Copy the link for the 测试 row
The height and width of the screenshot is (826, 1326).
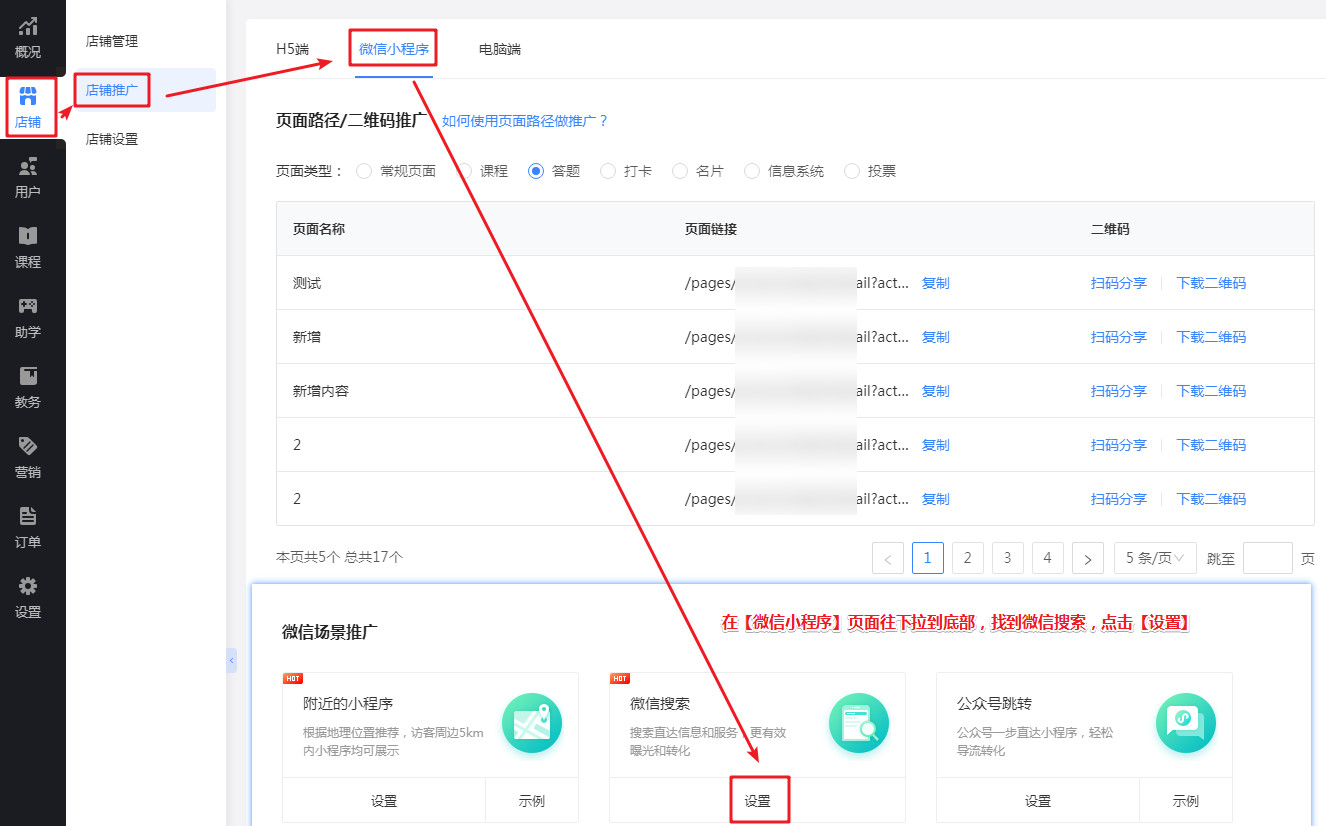(x=935, y=283)
